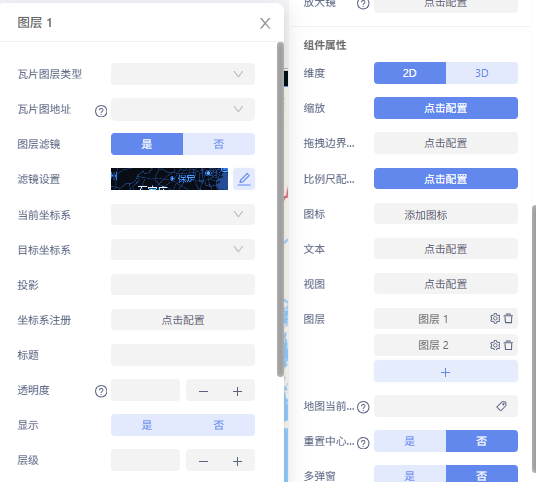Click the 滤镜设置 map preview thumbnail

pos(170,179)
